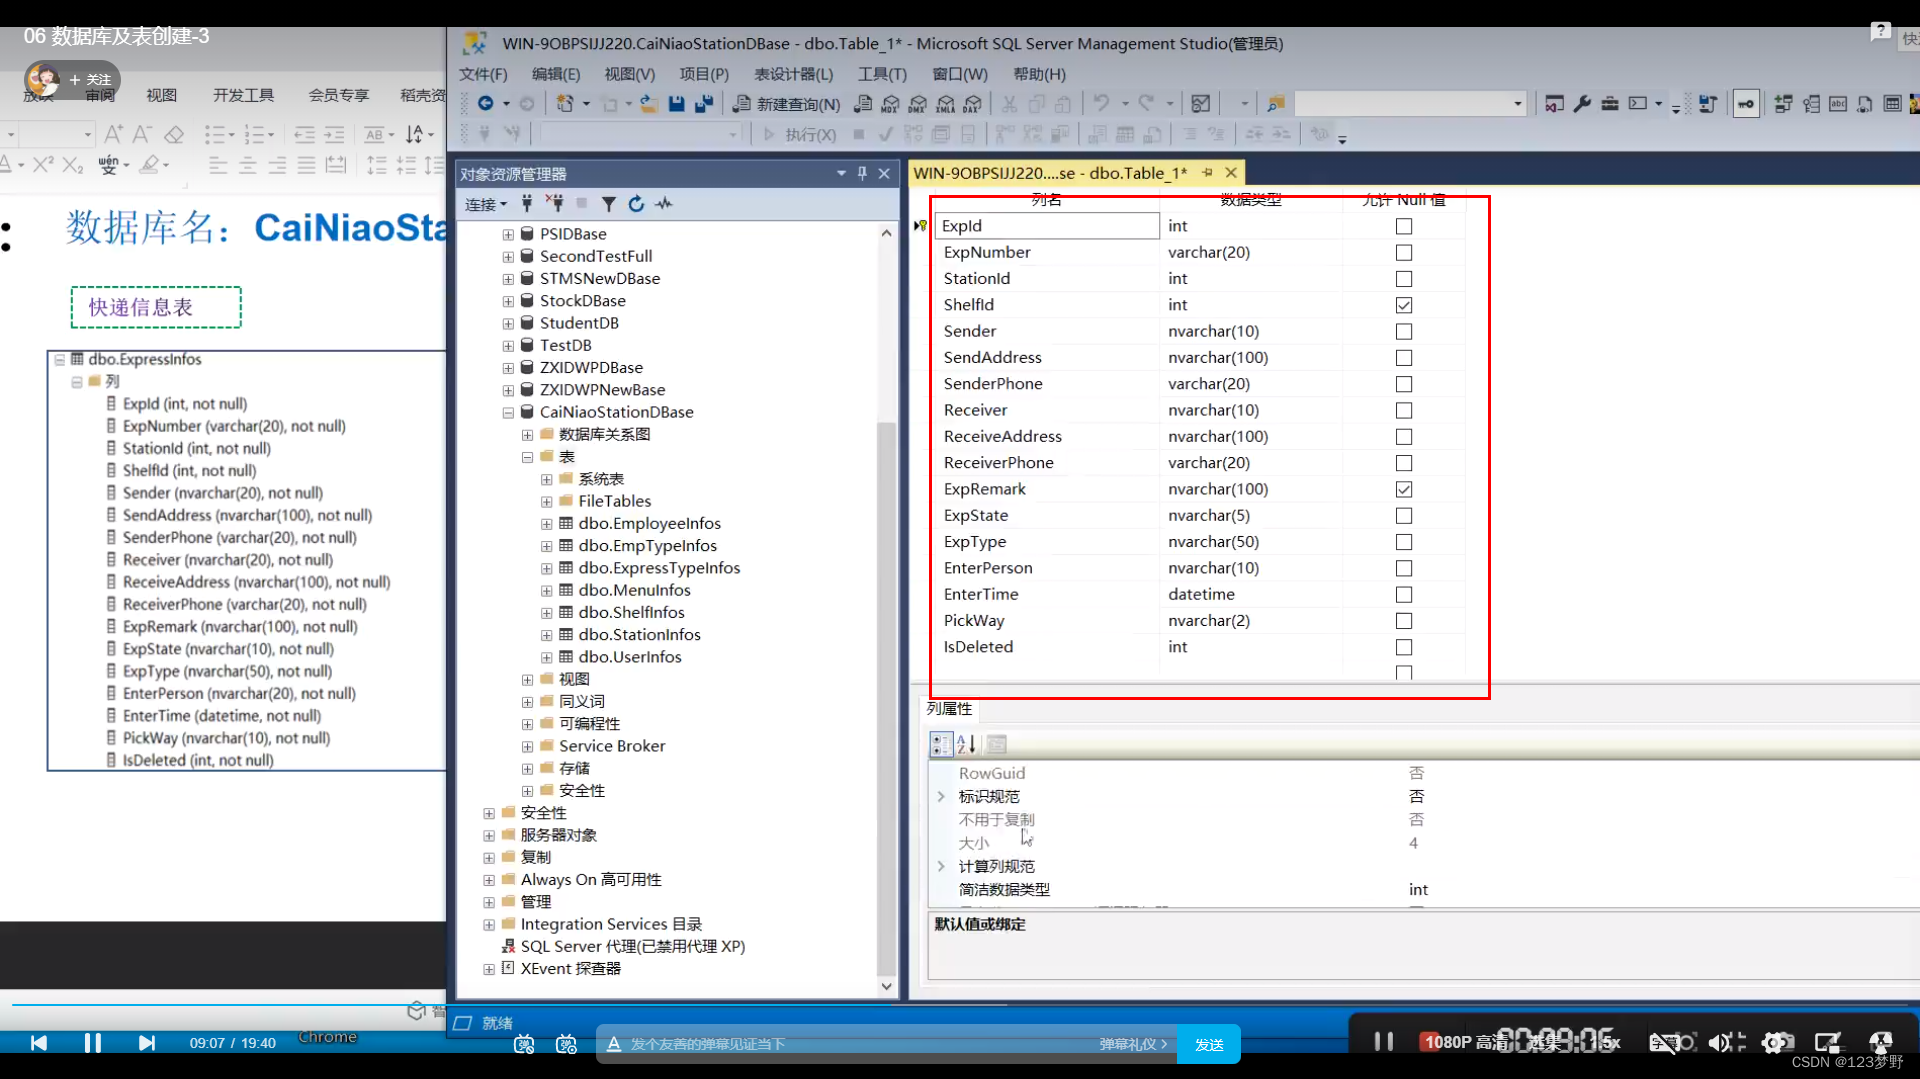Toggle Allow Nulls checkbox for Sender
Viewport: 1920px width, 1079px height.
coord(1404,331)
